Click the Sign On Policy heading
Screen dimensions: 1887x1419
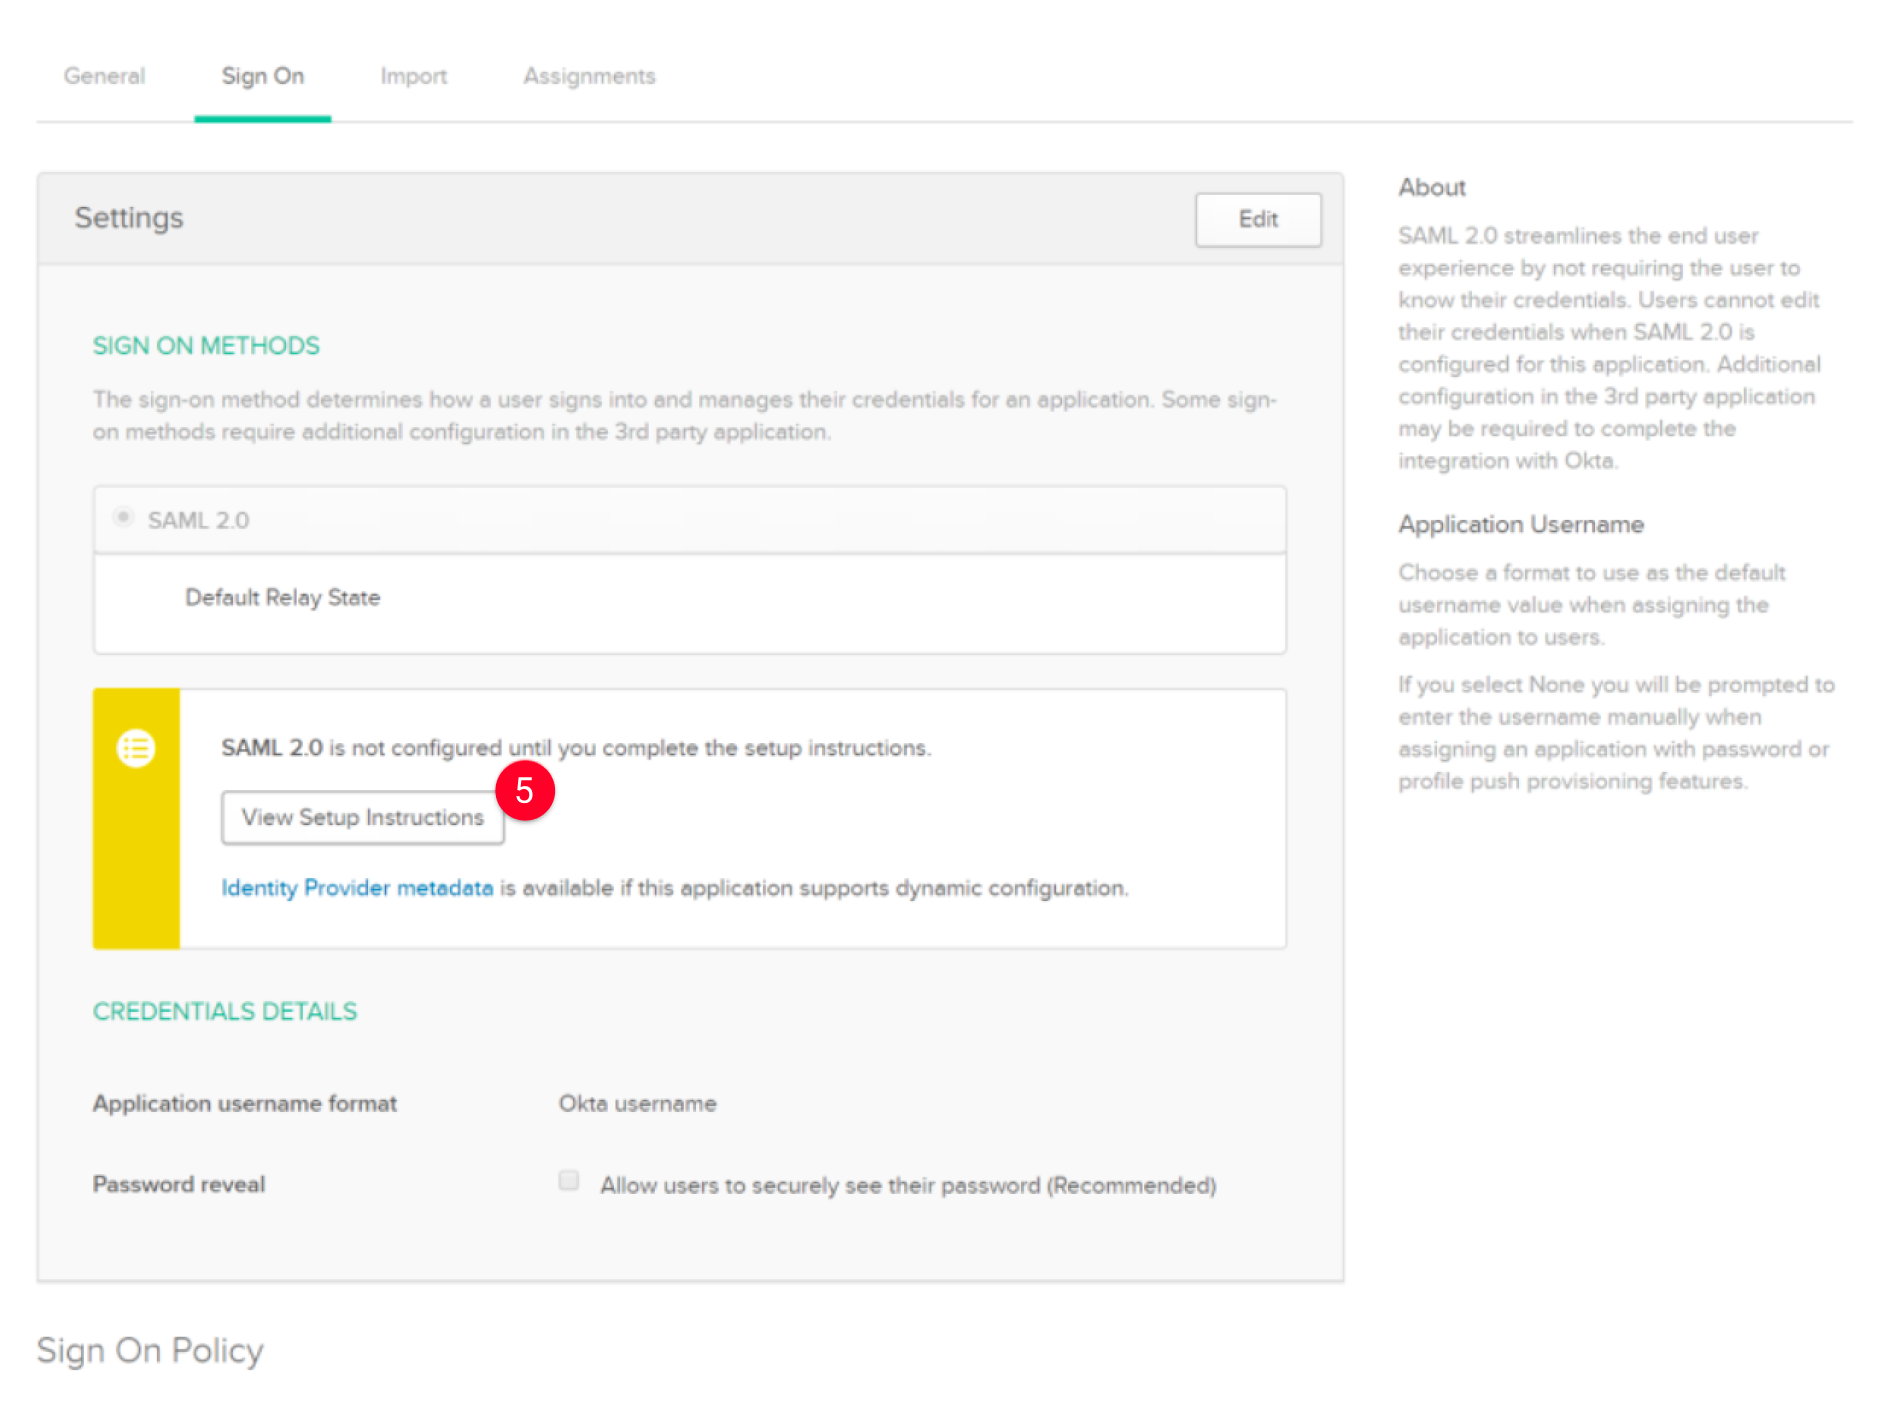[x=148, y=1350]
